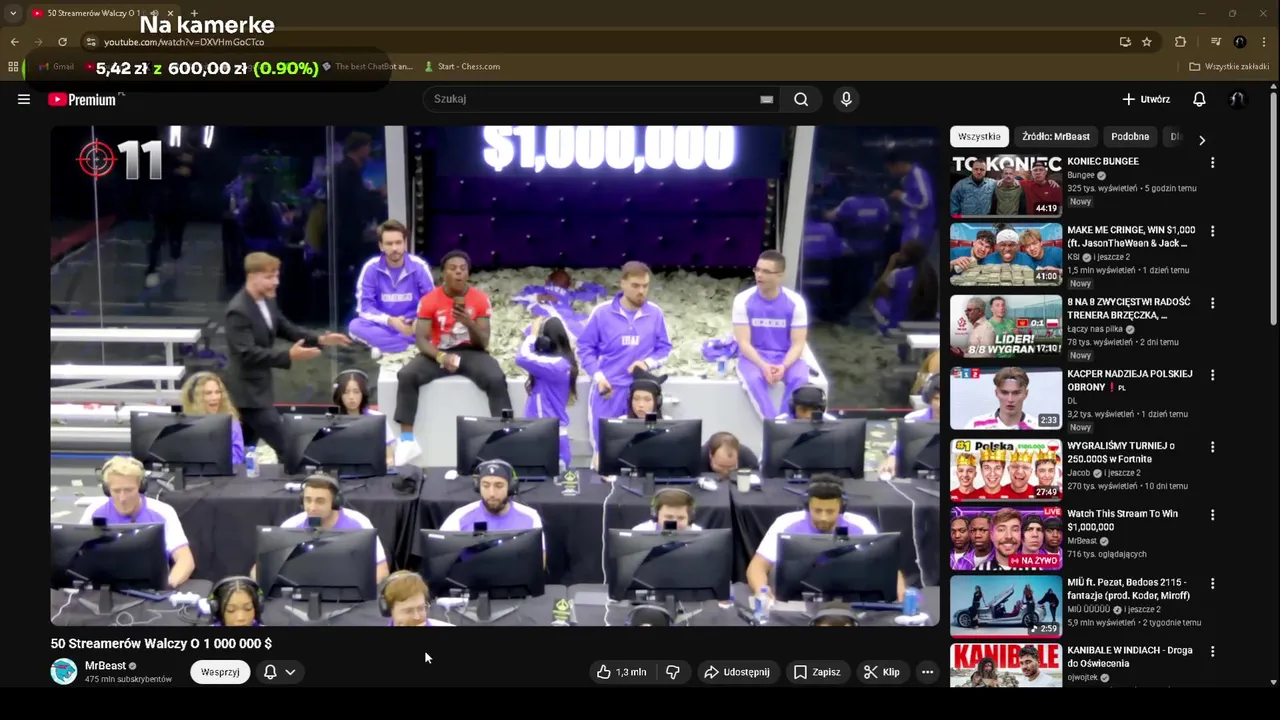The width and height of the screenshot is (1280, 720).
Task: Dislike the video with thumbs down
Action: tap(673, 672)
